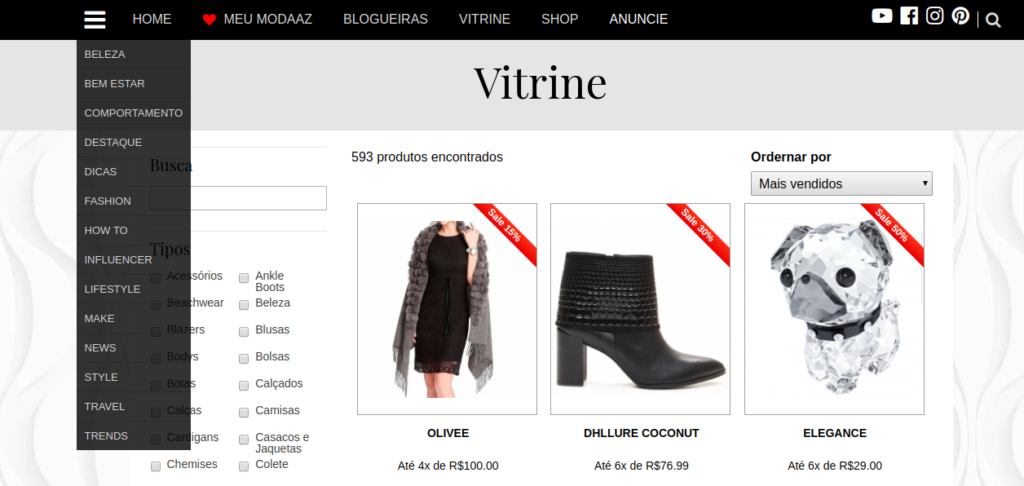Viewport: 1024px width, 486px height.
Task: Click the red heart Meu Modaaz icon
Action: [209, 20]
